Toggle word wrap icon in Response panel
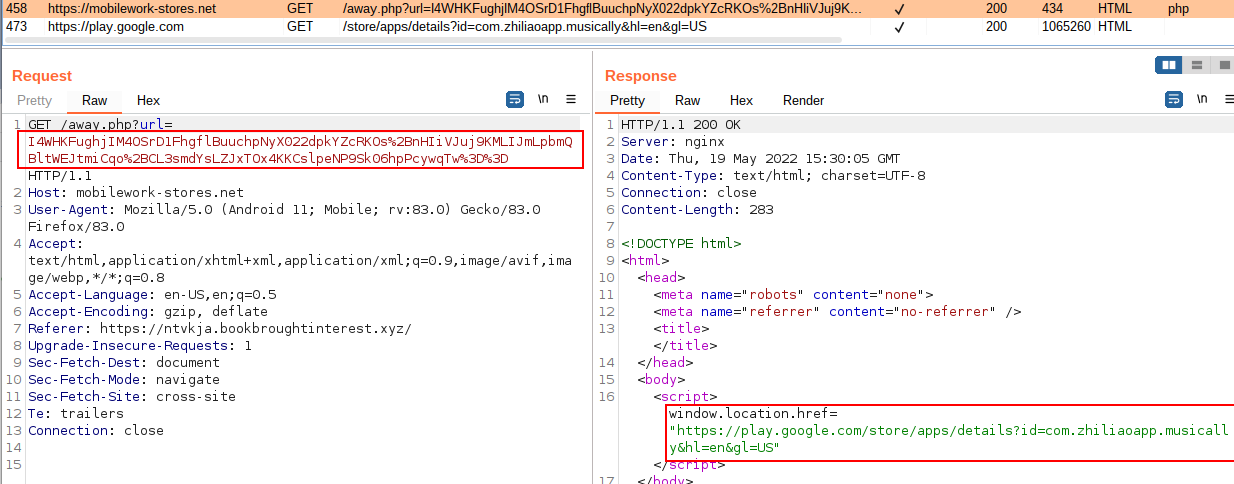 [1174, 99]
